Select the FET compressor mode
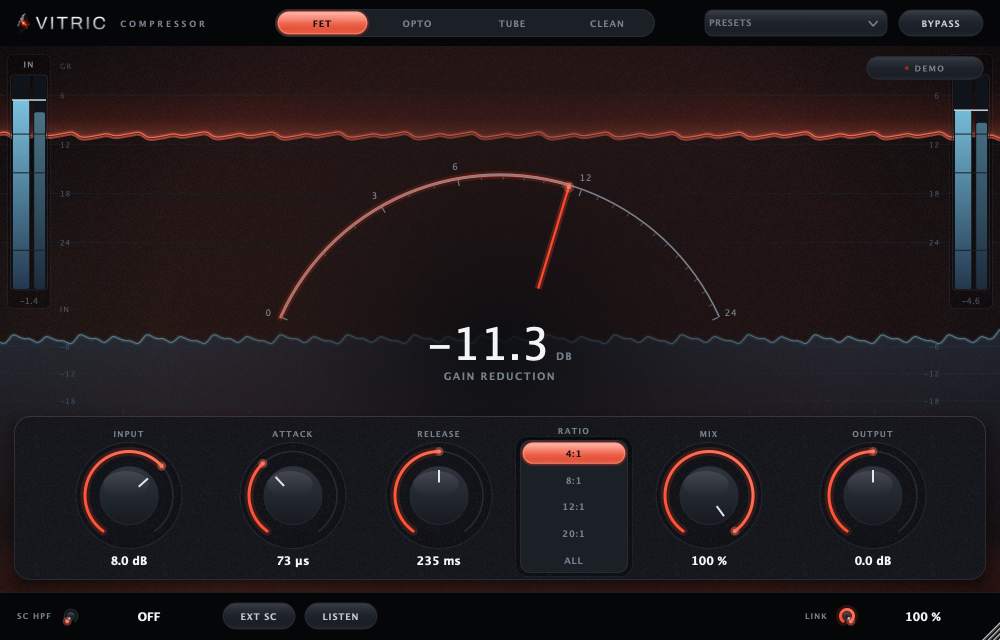 click(322, 24)
